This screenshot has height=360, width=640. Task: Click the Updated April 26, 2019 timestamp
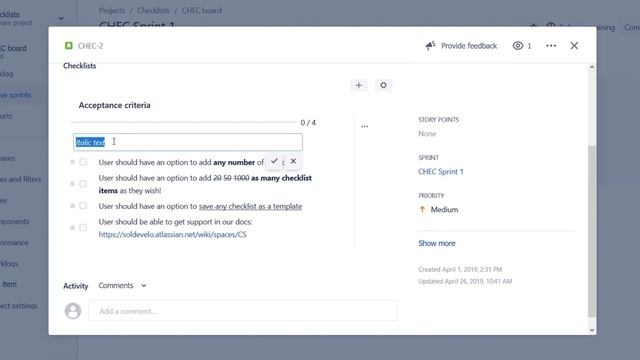click(x=465, y=281)
